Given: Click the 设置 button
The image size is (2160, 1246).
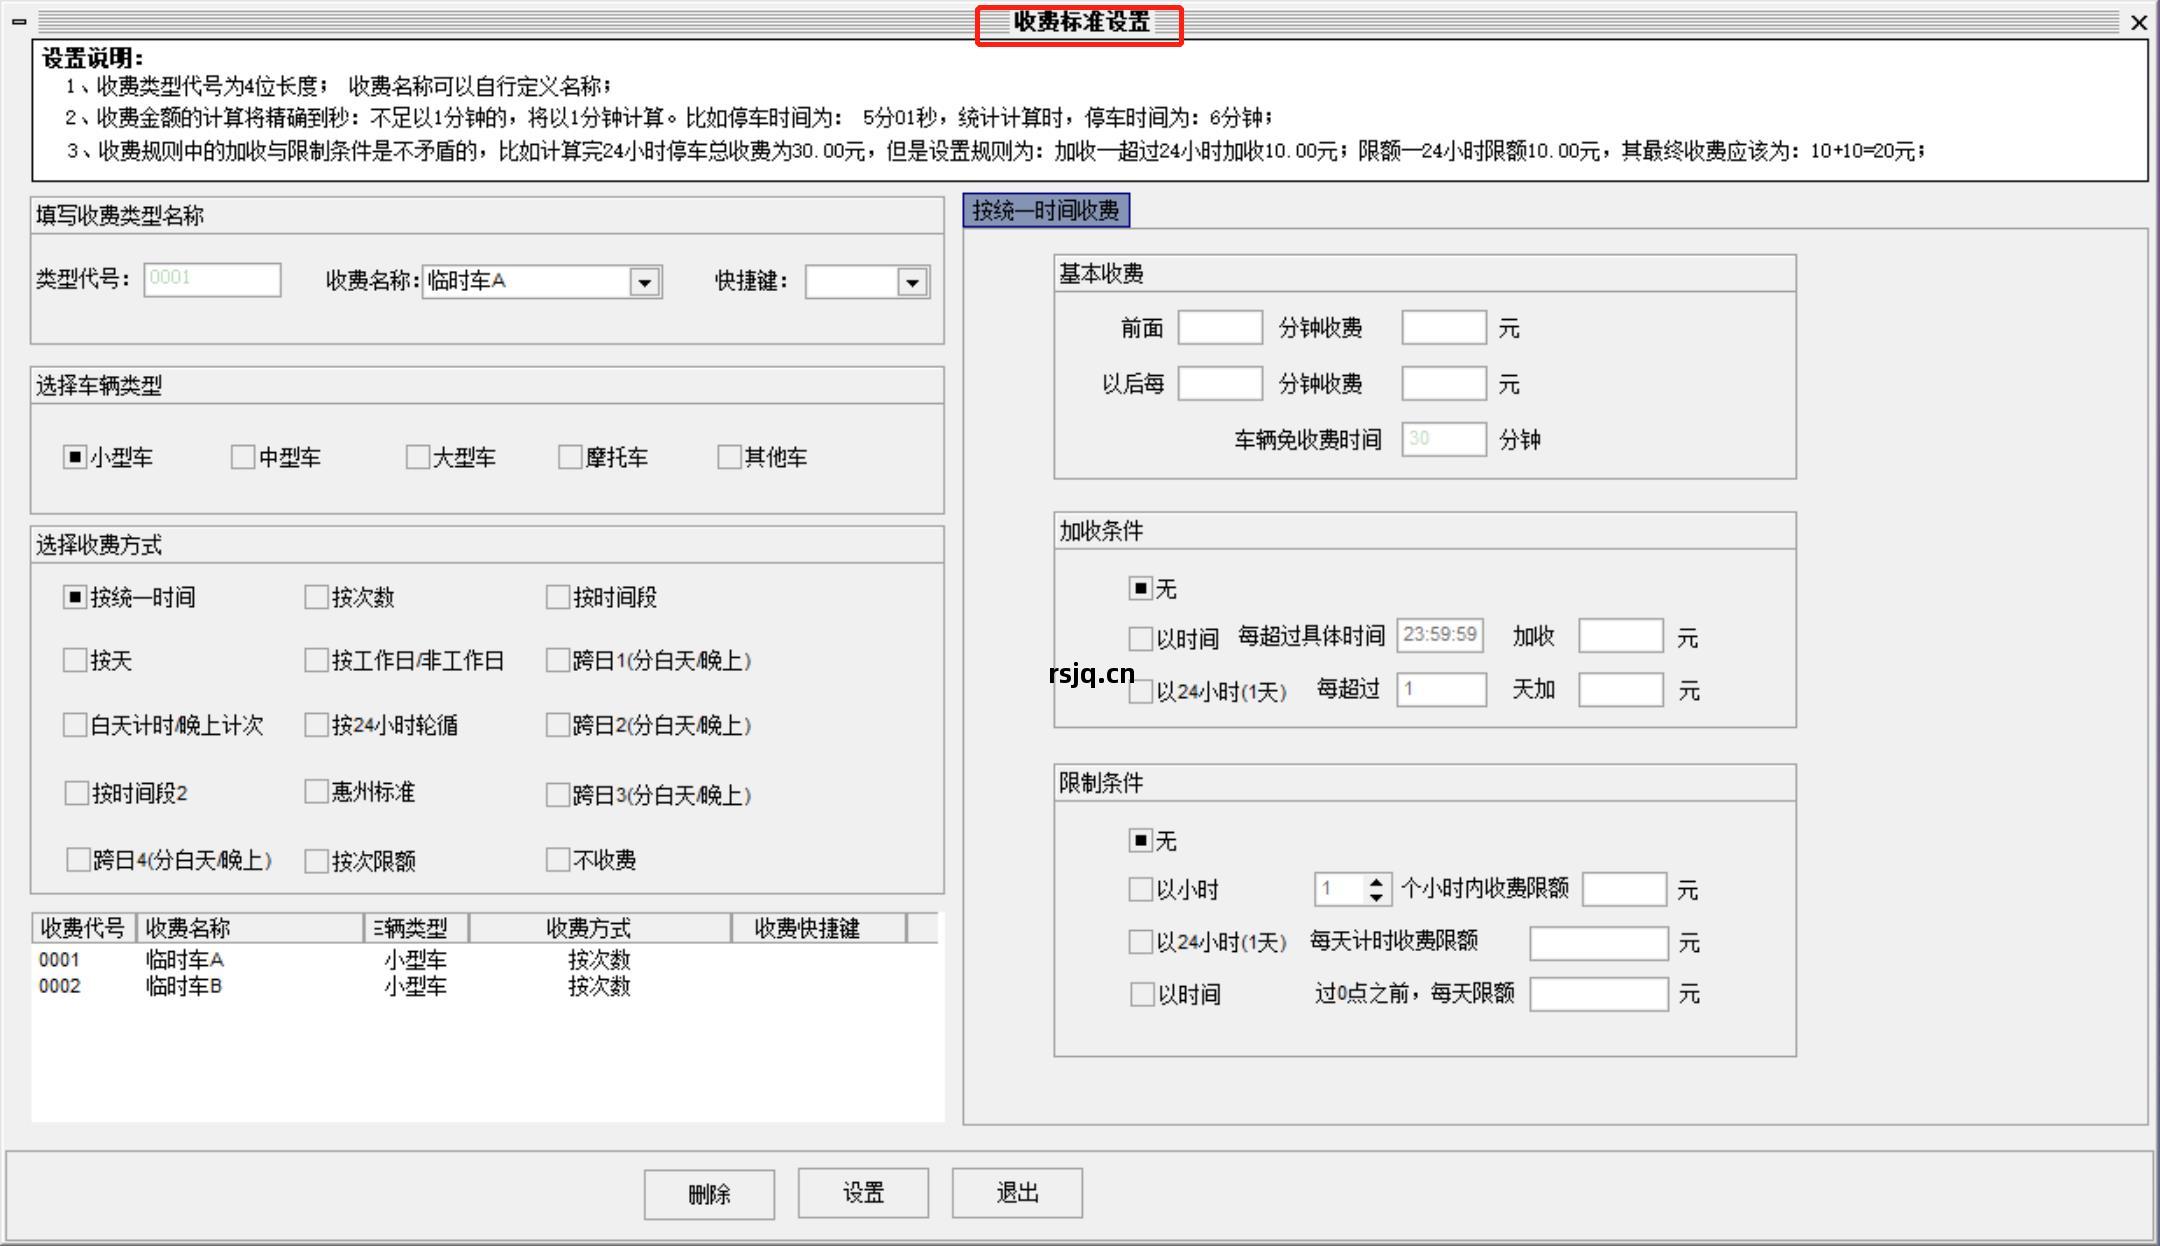Looking at the screenshot, I should coord(862,1193).
